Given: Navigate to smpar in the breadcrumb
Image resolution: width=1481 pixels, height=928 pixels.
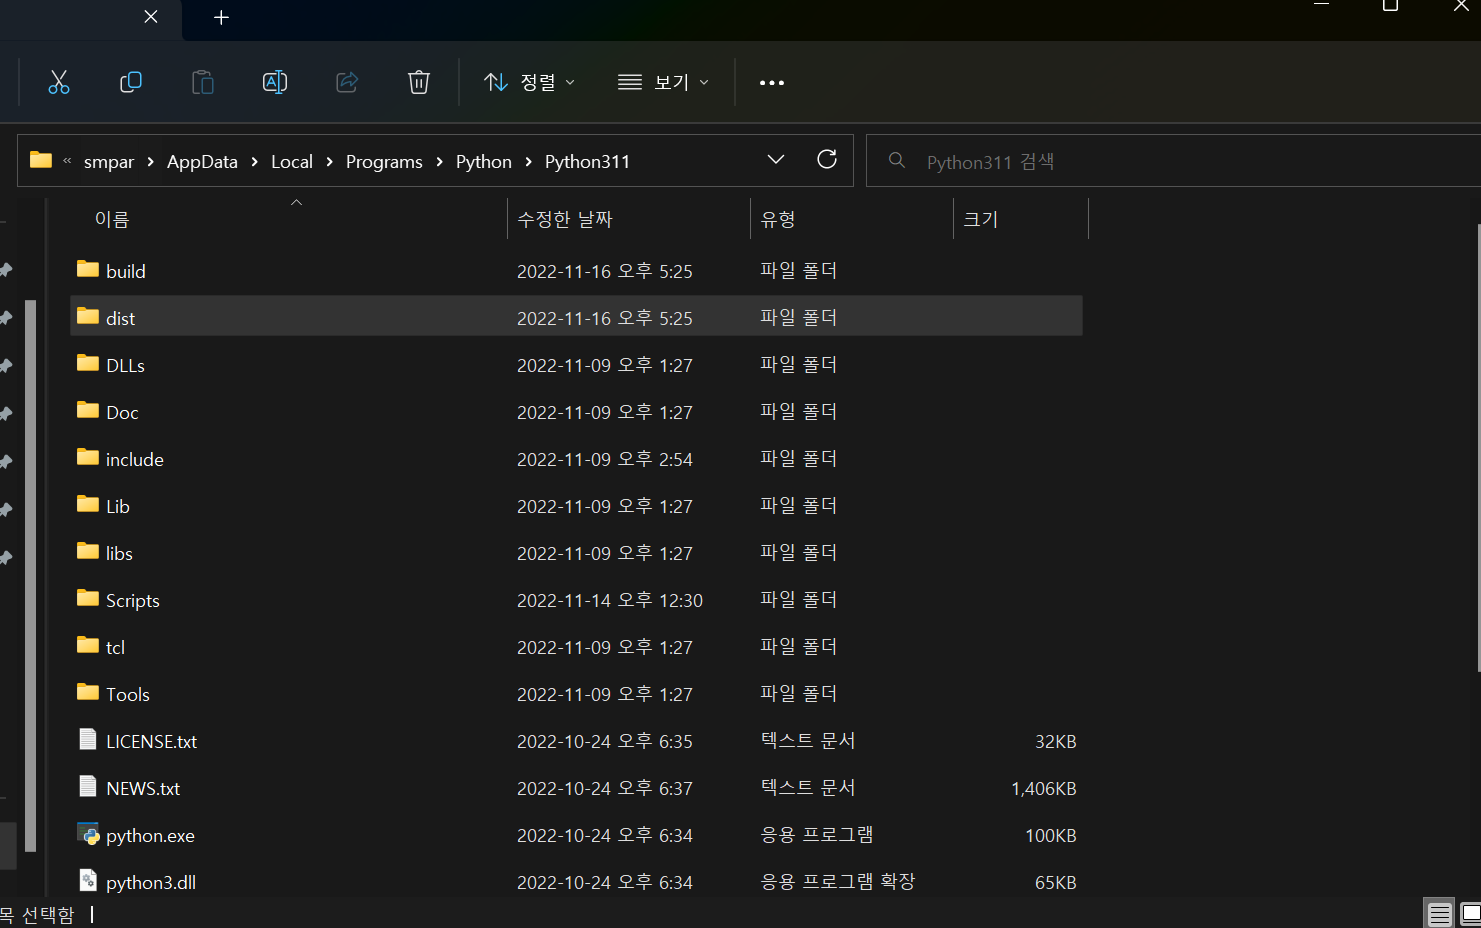Looking at the screenshot, I should (109, 162).
